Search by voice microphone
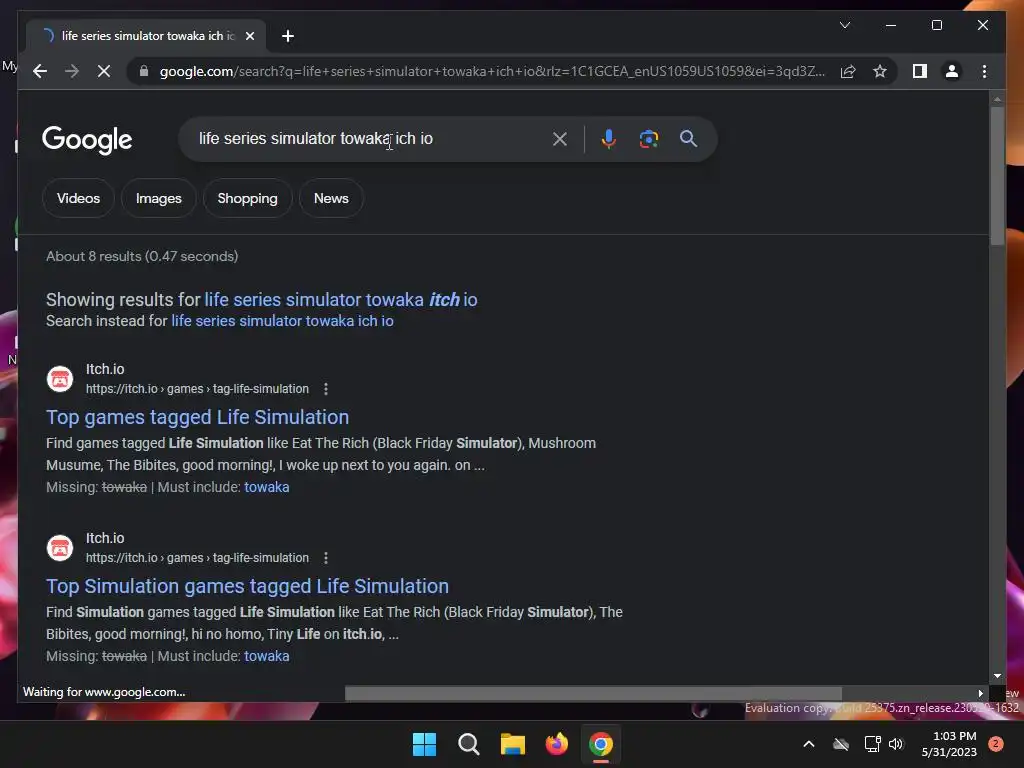This screenshot has width=1024, height=768. point(608,138)
